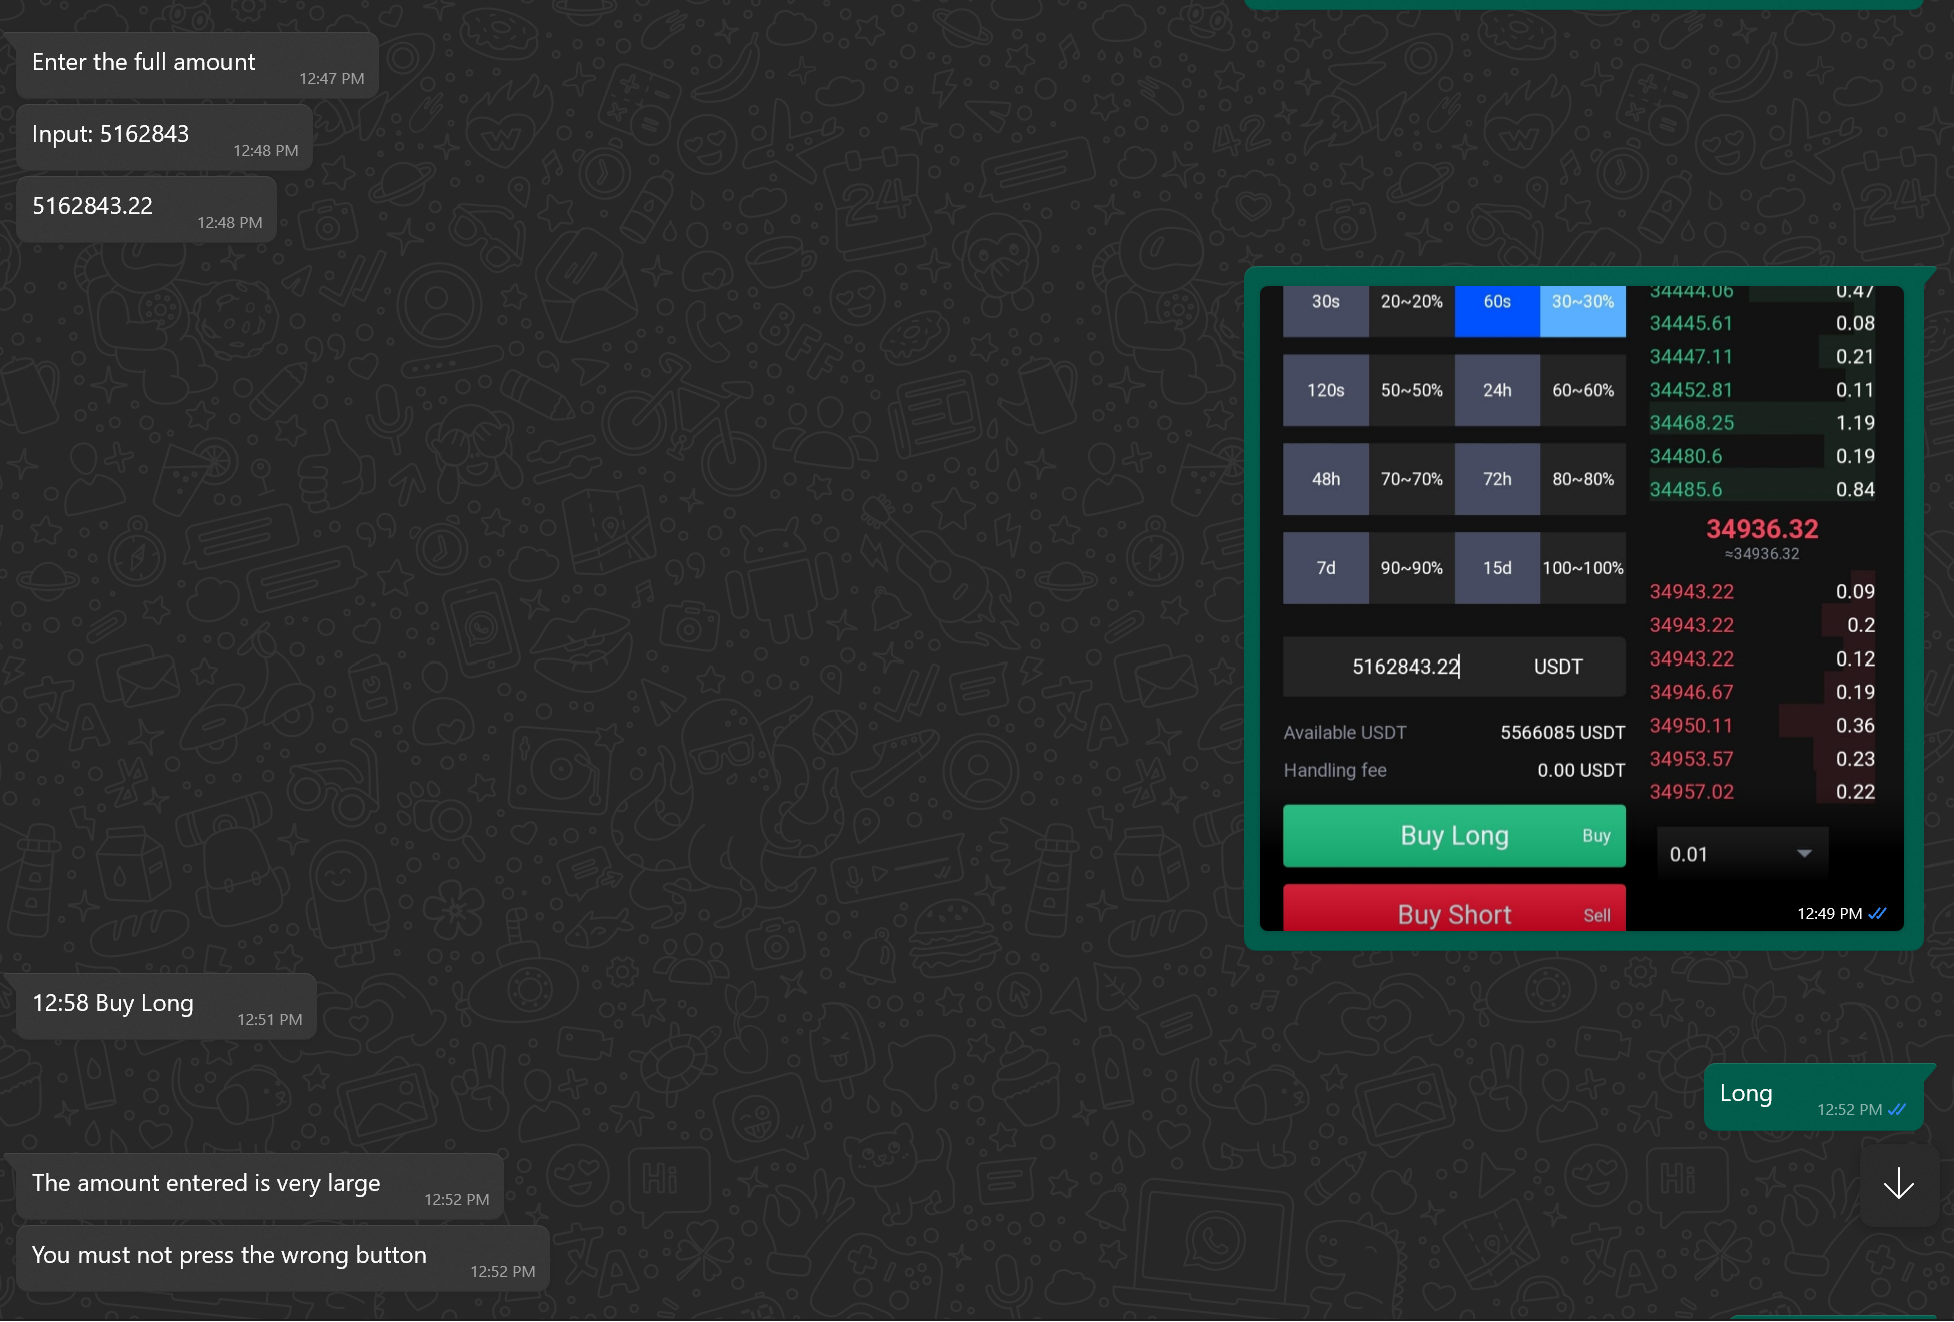This screenshot has height=1322, width=1954.
Task: Pick the 7d duration option
Action: 1325,568
